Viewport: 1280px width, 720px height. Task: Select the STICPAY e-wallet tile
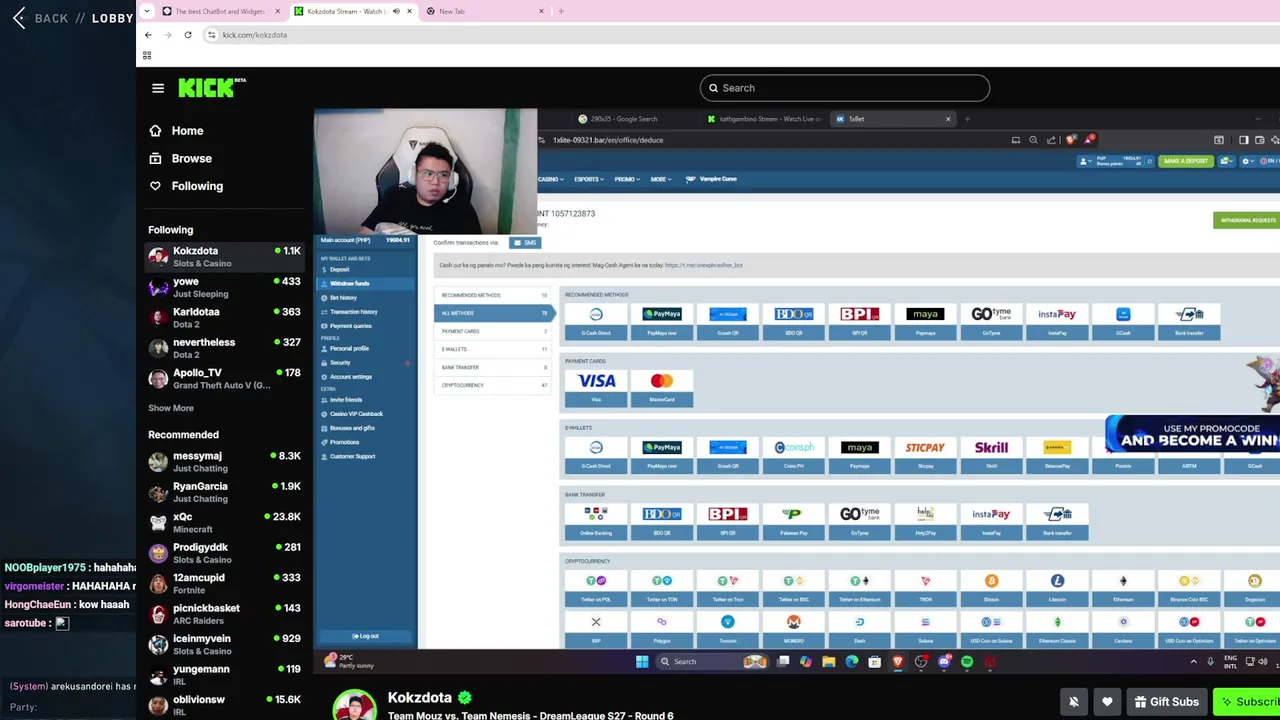pyautogui.click(x=925, y=454)
